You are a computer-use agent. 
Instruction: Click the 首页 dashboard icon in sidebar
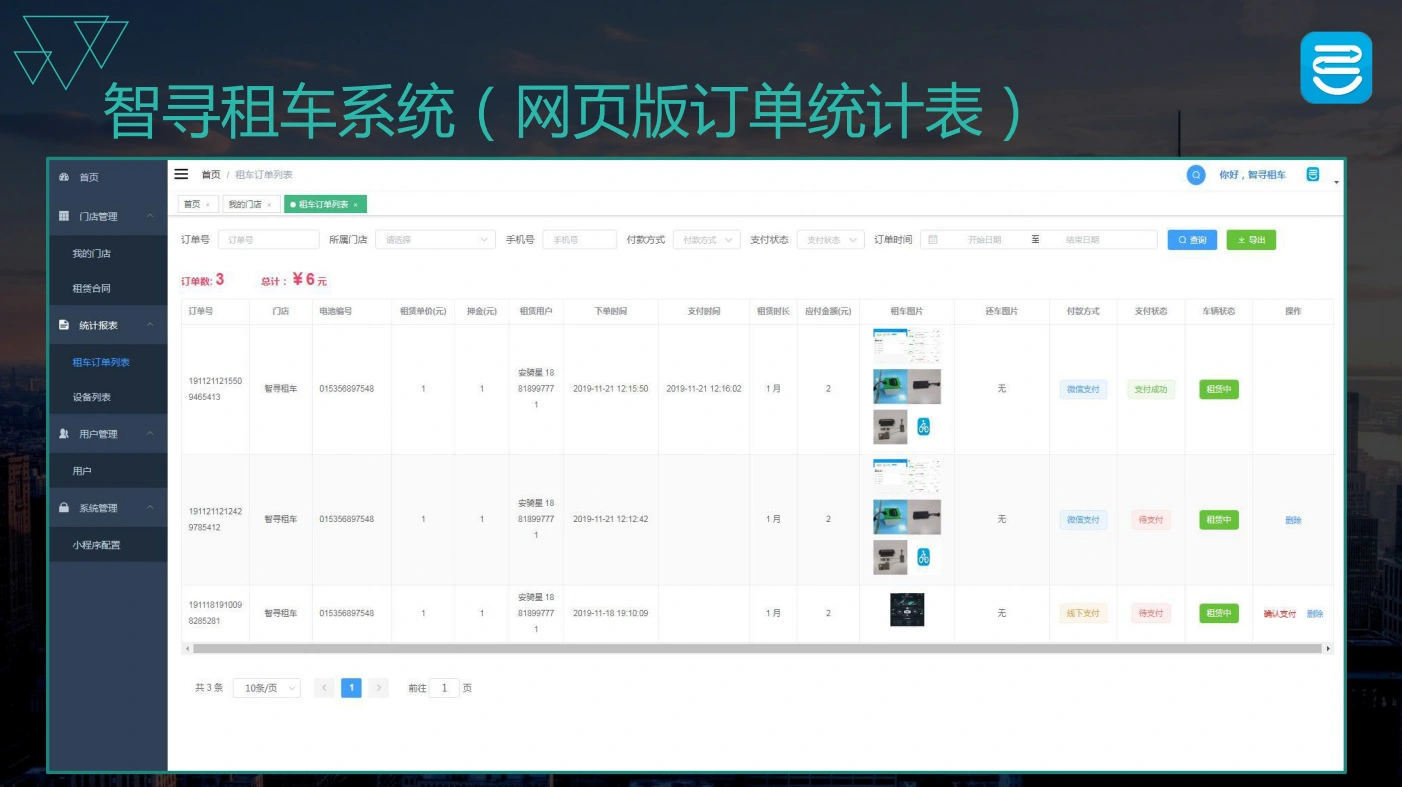(64, 177)
